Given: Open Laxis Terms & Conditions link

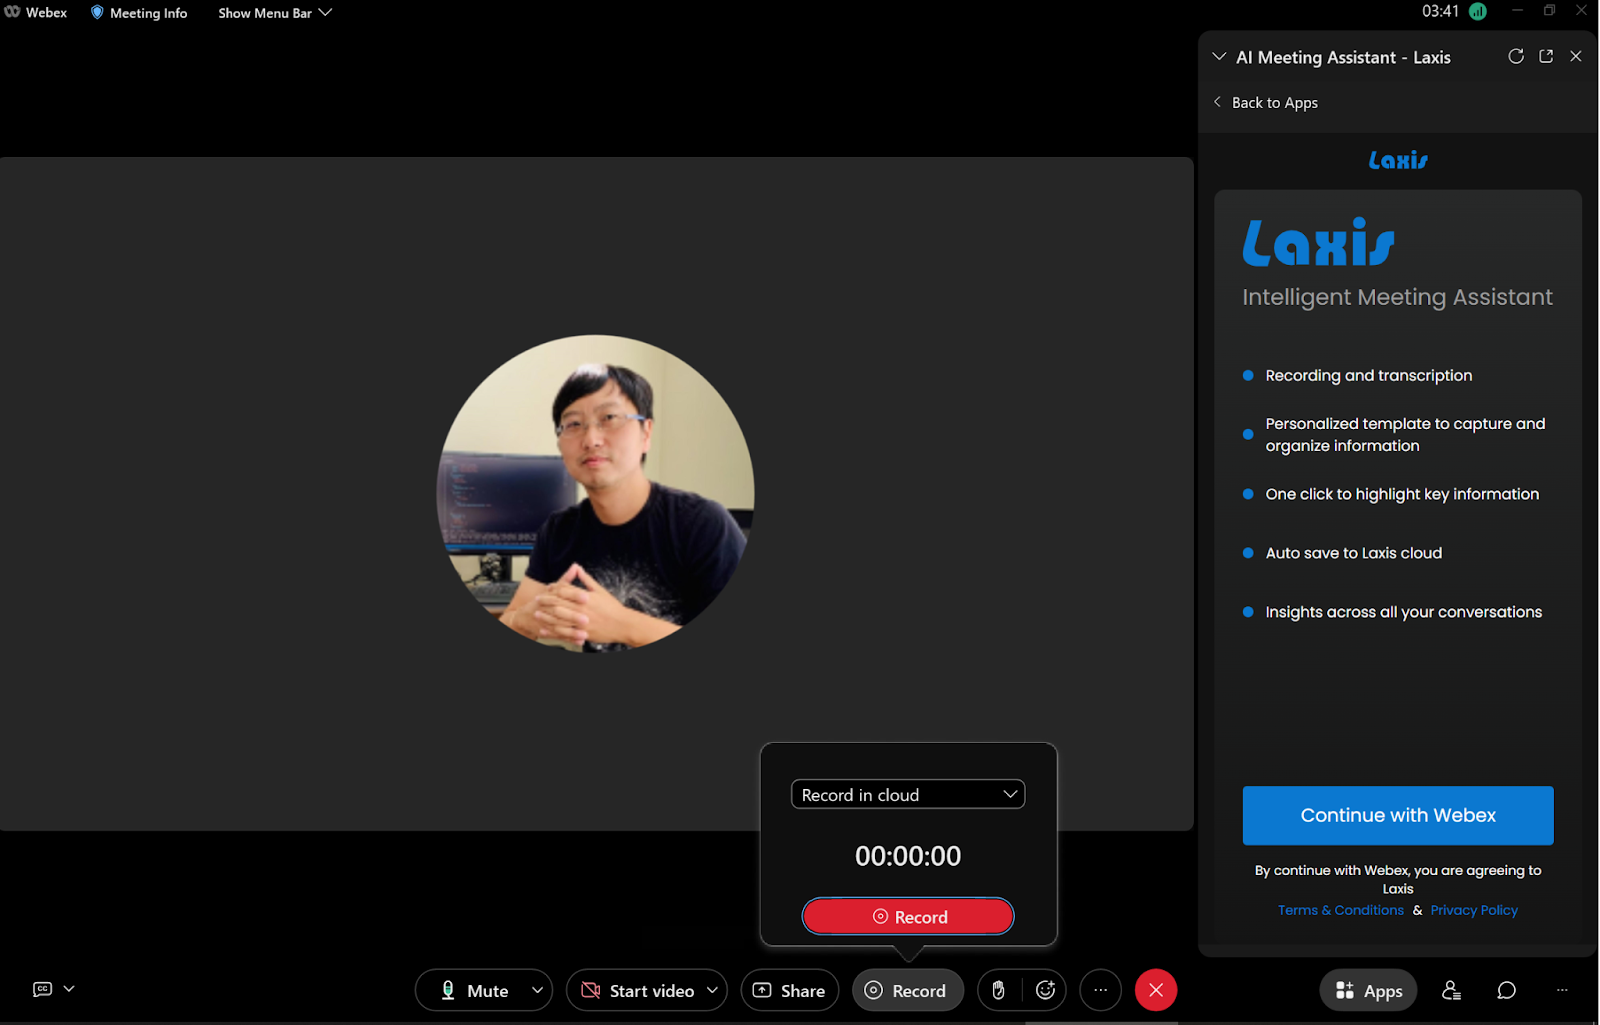Looking at the screenshot, I should pos(1341,910).
